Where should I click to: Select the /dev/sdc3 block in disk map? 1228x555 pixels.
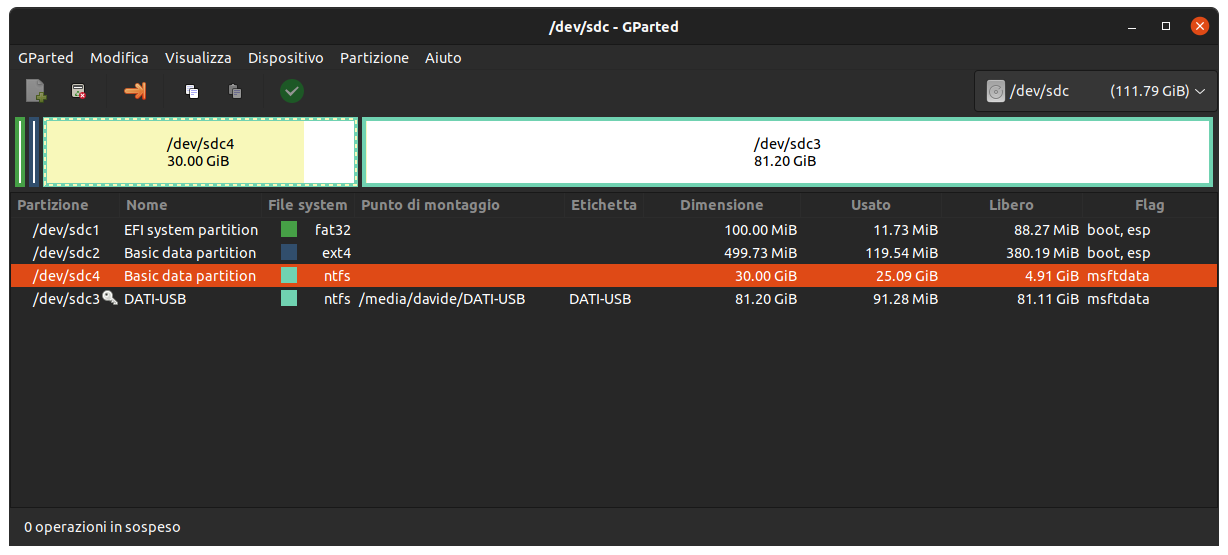pos(787,152)
